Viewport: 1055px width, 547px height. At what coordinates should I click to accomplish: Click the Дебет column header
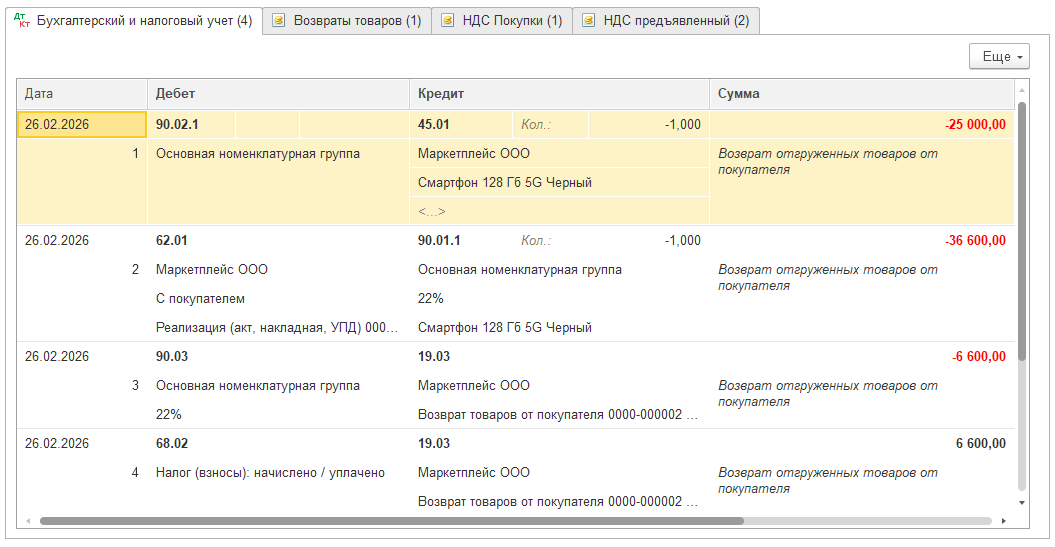click(x=278, y=94)
